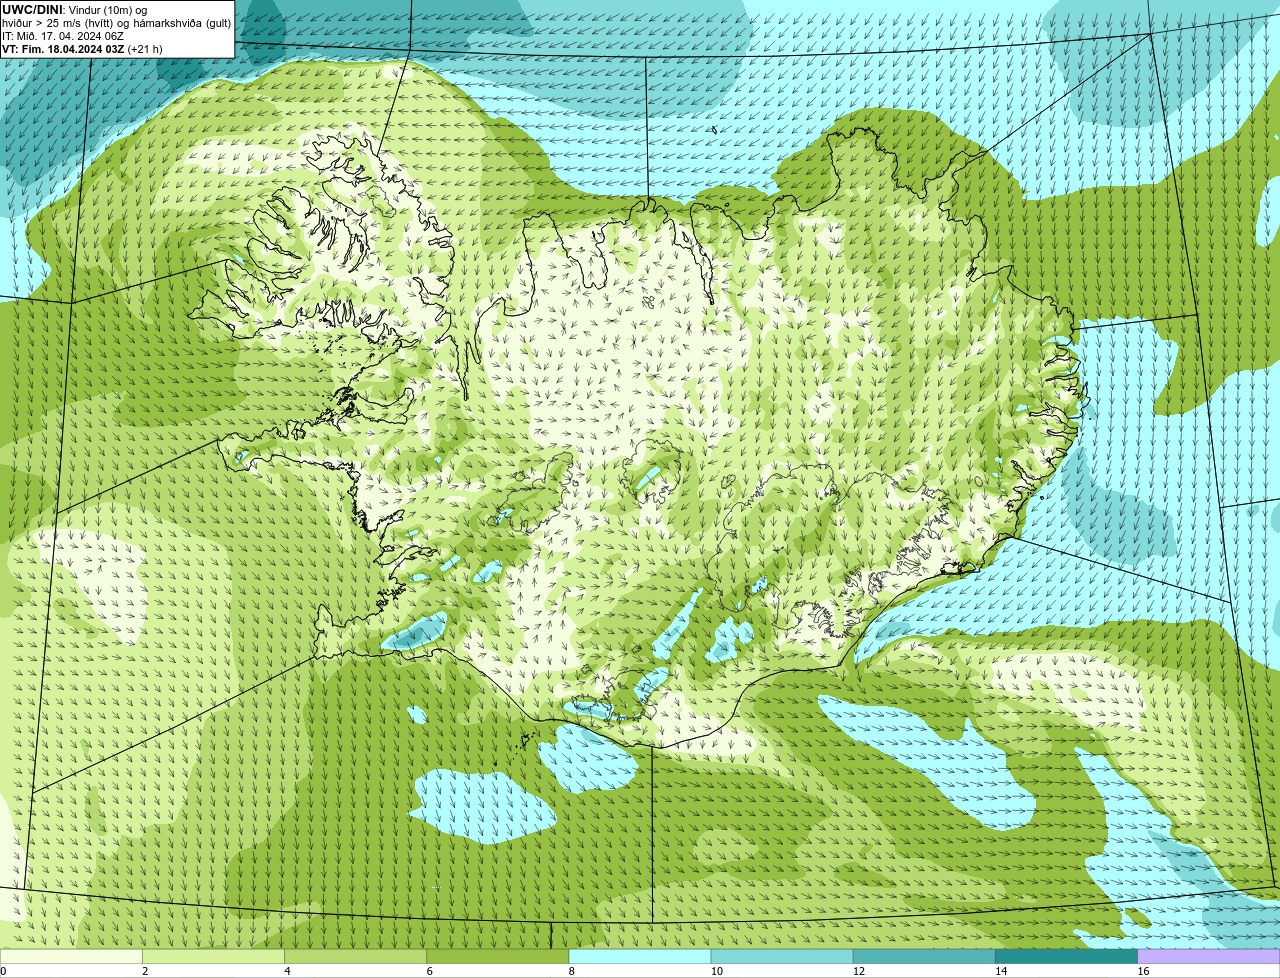Click the purple legend swatch above 16 m/s
Screen dimensions: 1280x978
1209,956
